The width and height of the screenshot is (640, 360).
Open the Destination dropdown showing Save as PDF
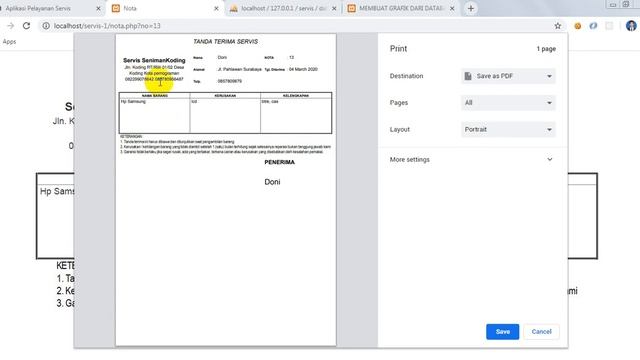(x=508, y=76)
